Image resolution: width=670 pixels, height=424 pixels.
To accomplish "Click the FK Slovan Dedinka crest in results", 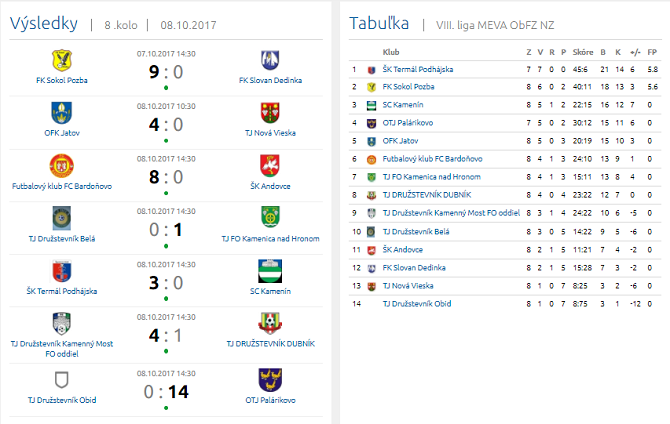I will [271, 60].
